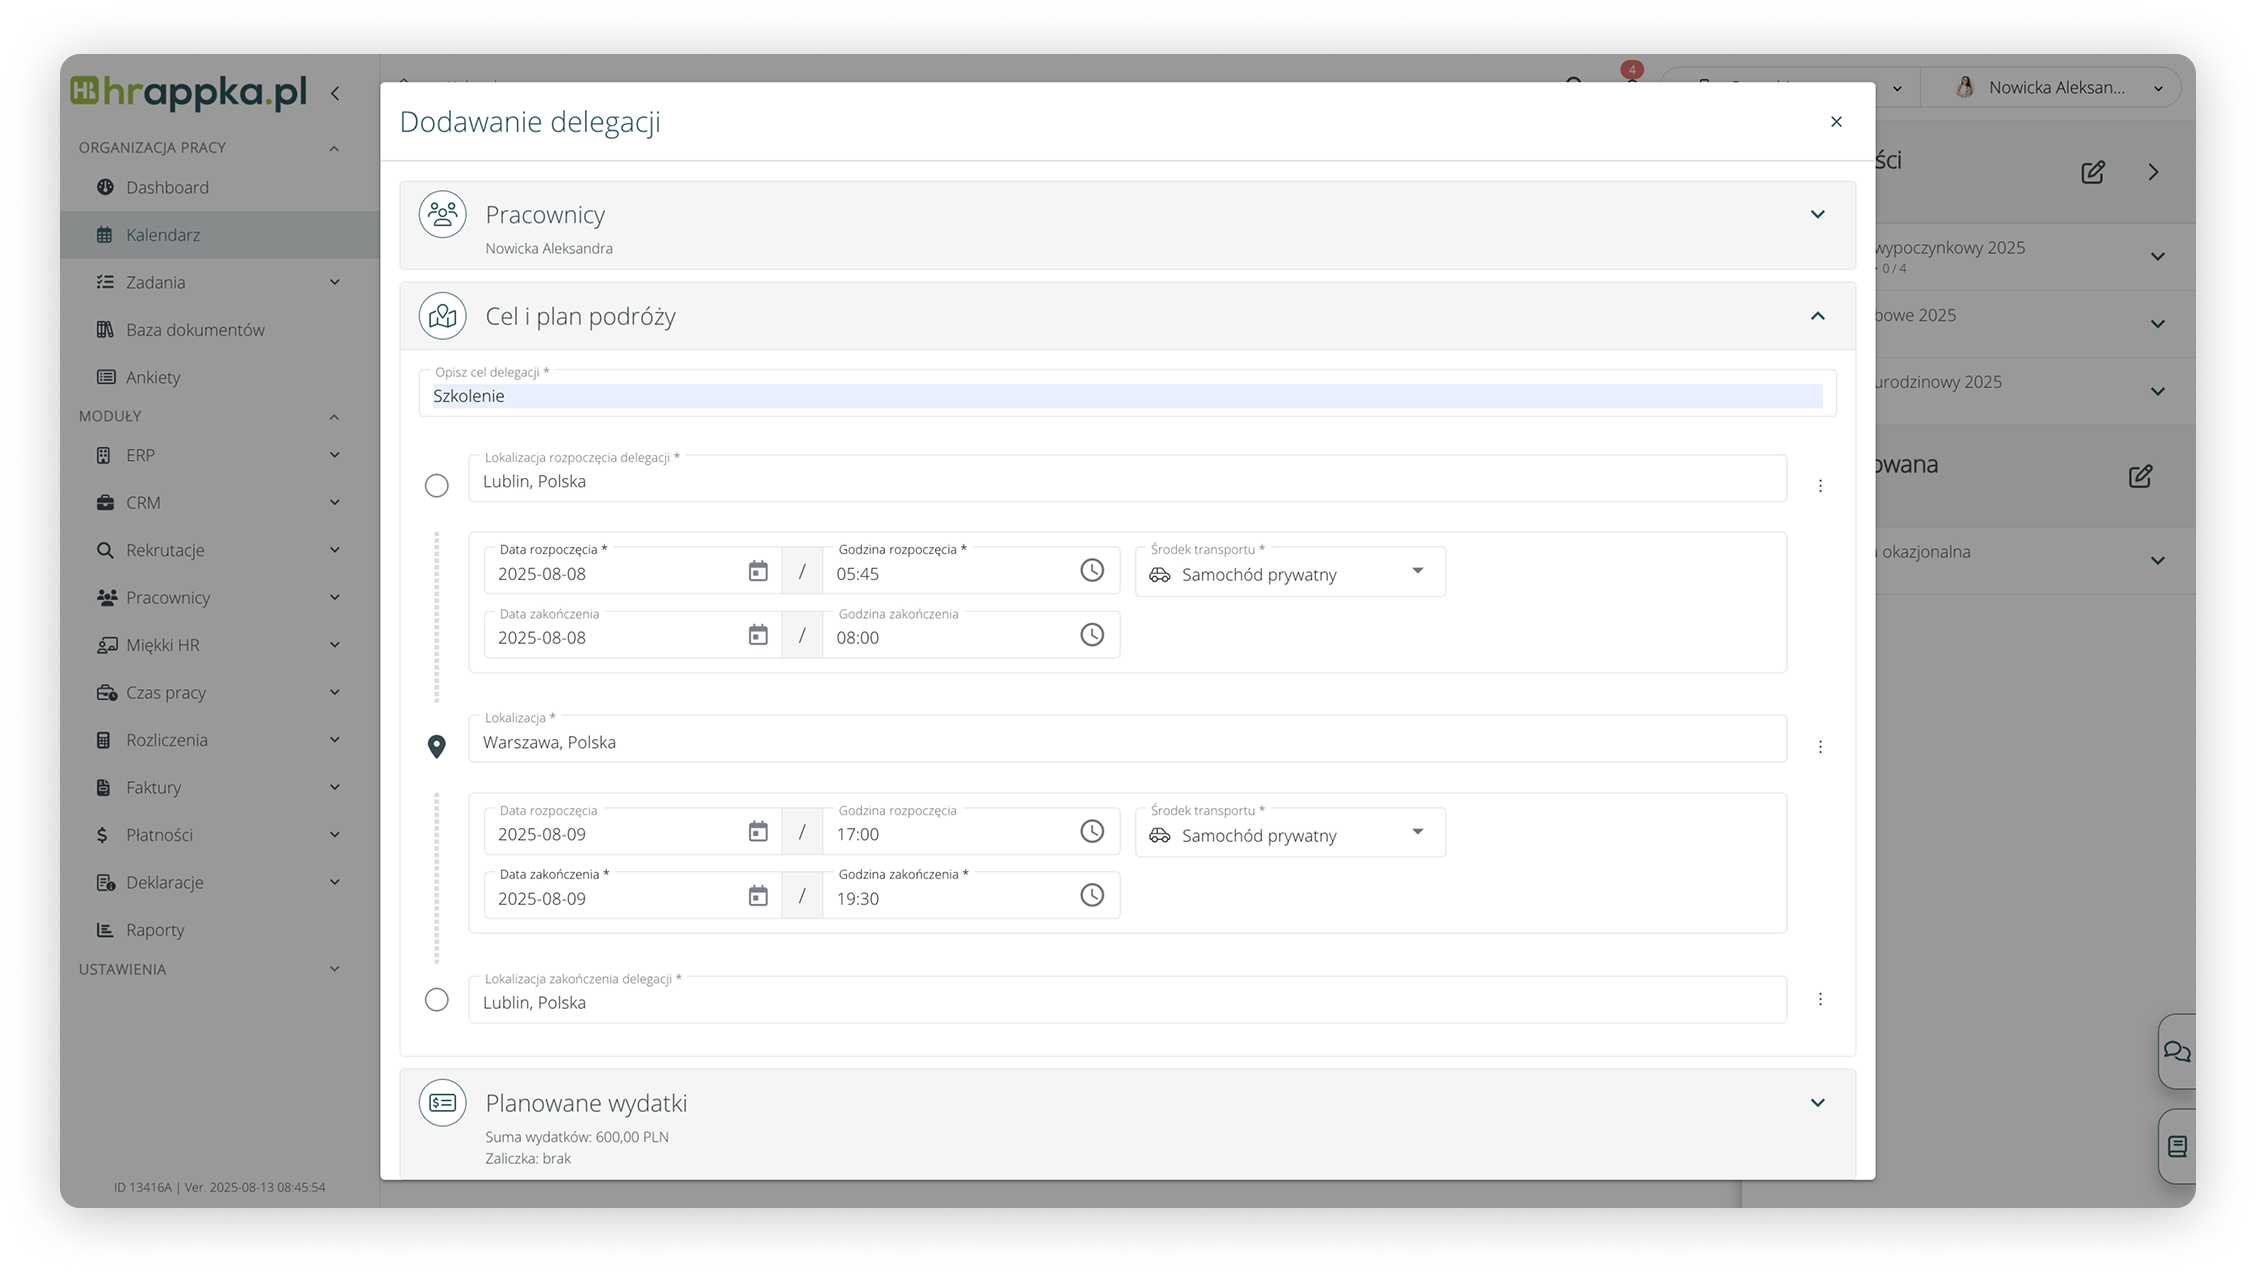Open calendar picker for 2025-08-09 Data zakończenia

(x=758, y=895)
